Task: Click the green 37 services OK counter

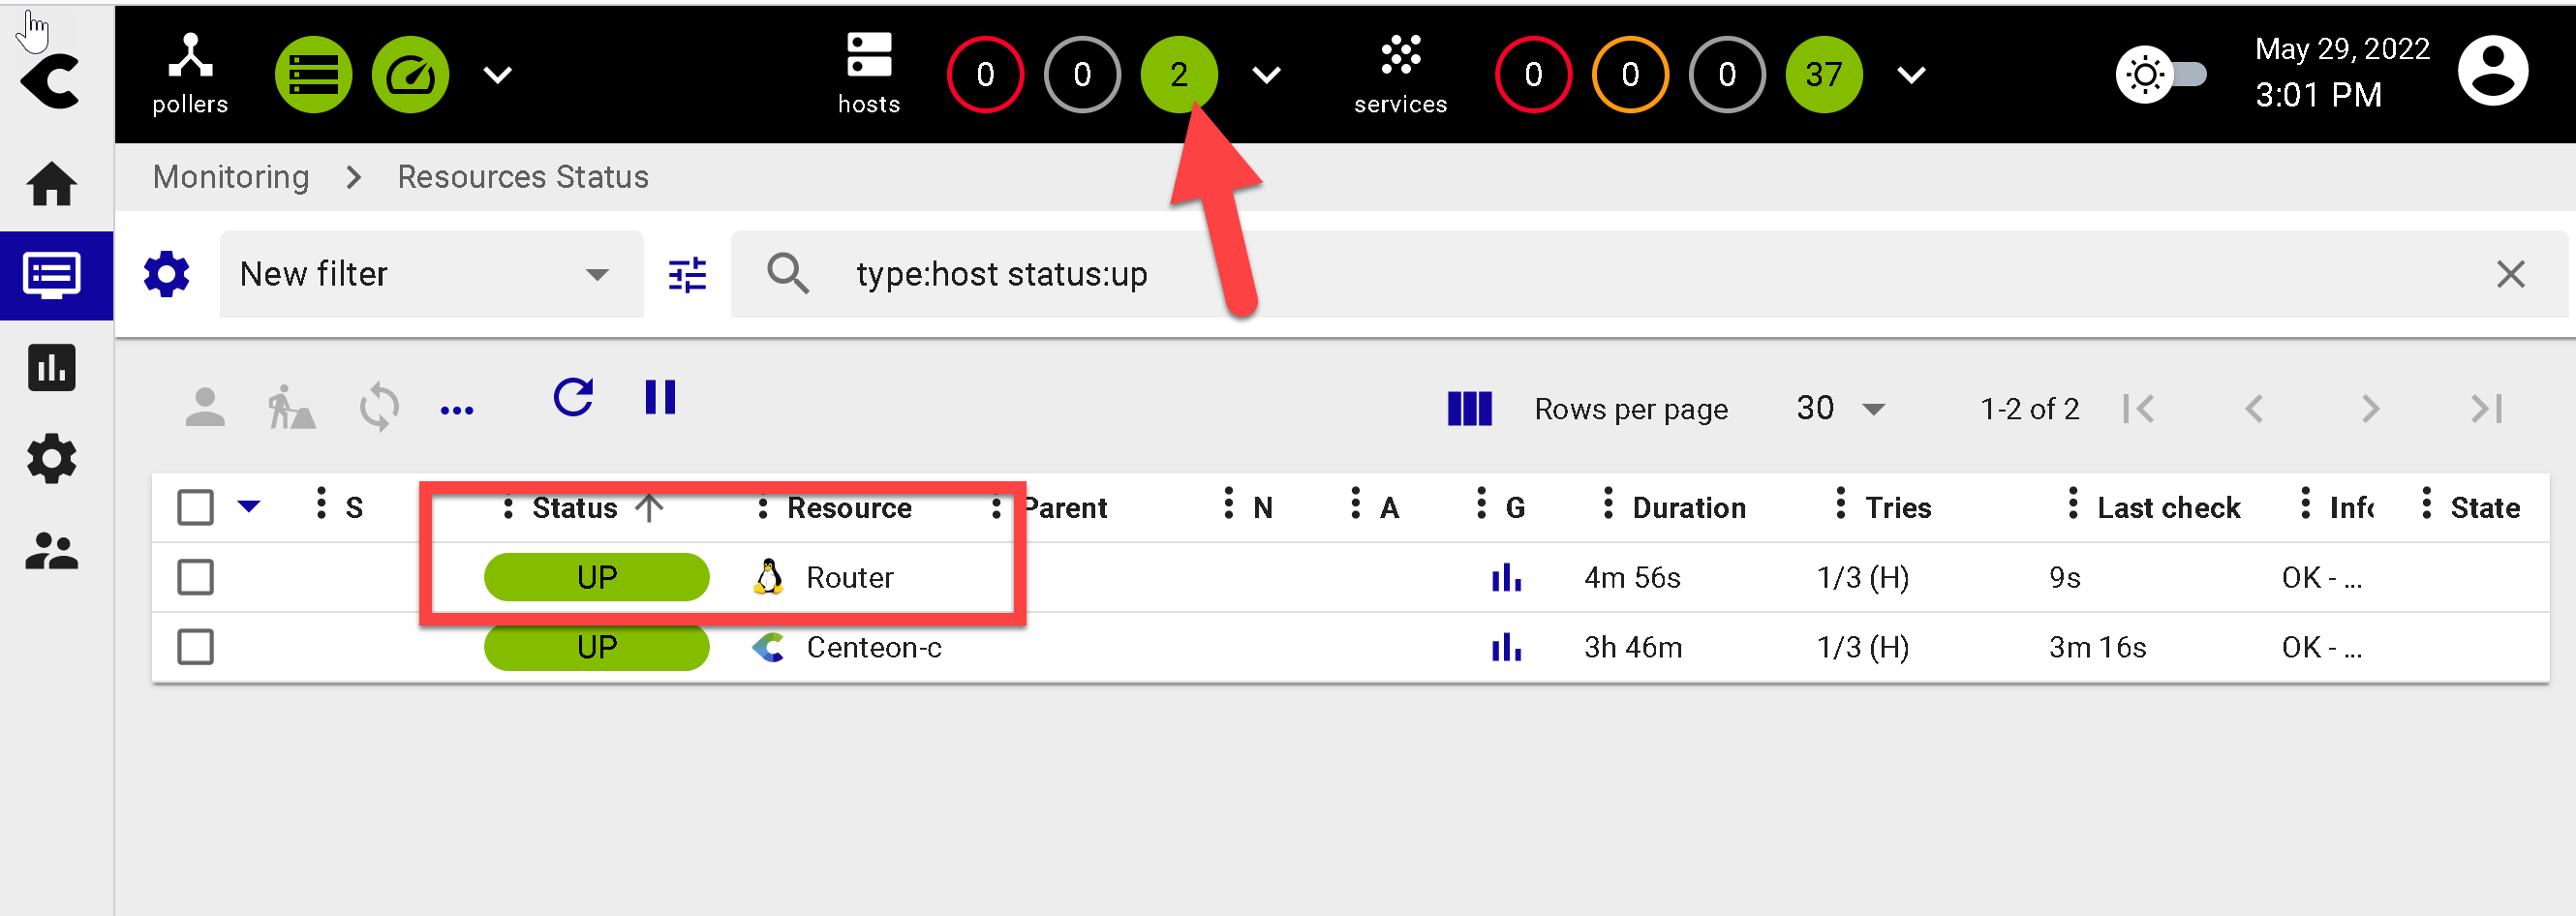Action: 1823,75
